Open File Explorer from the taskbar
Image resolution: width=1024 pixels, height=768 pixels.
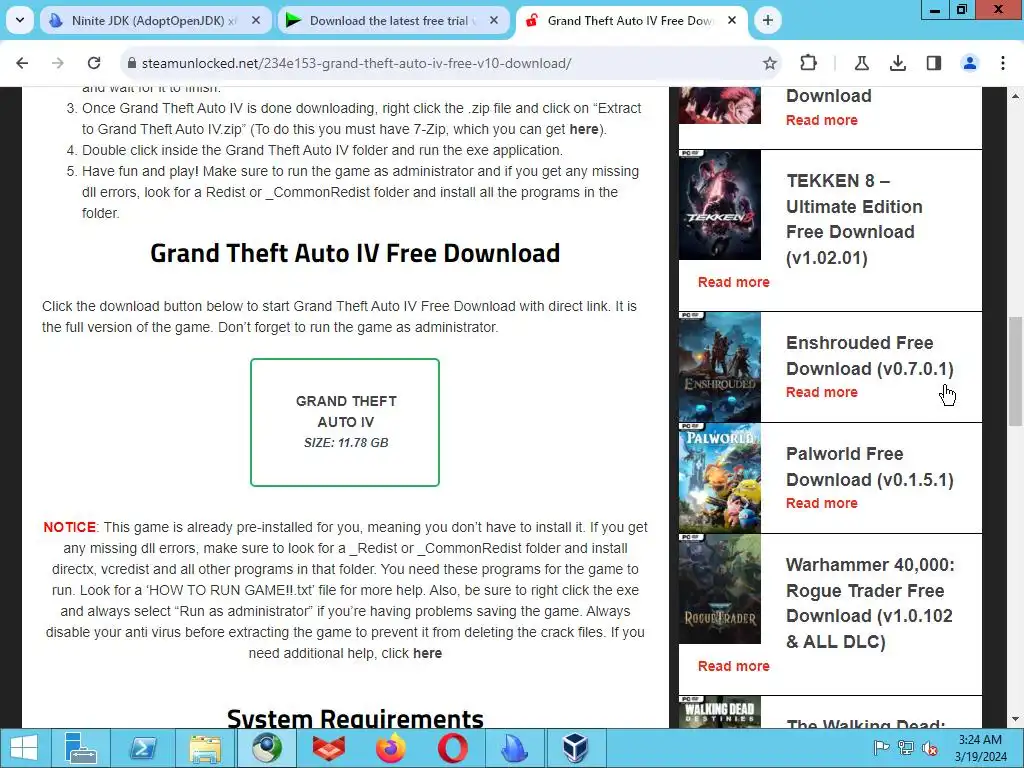[205, 748]
